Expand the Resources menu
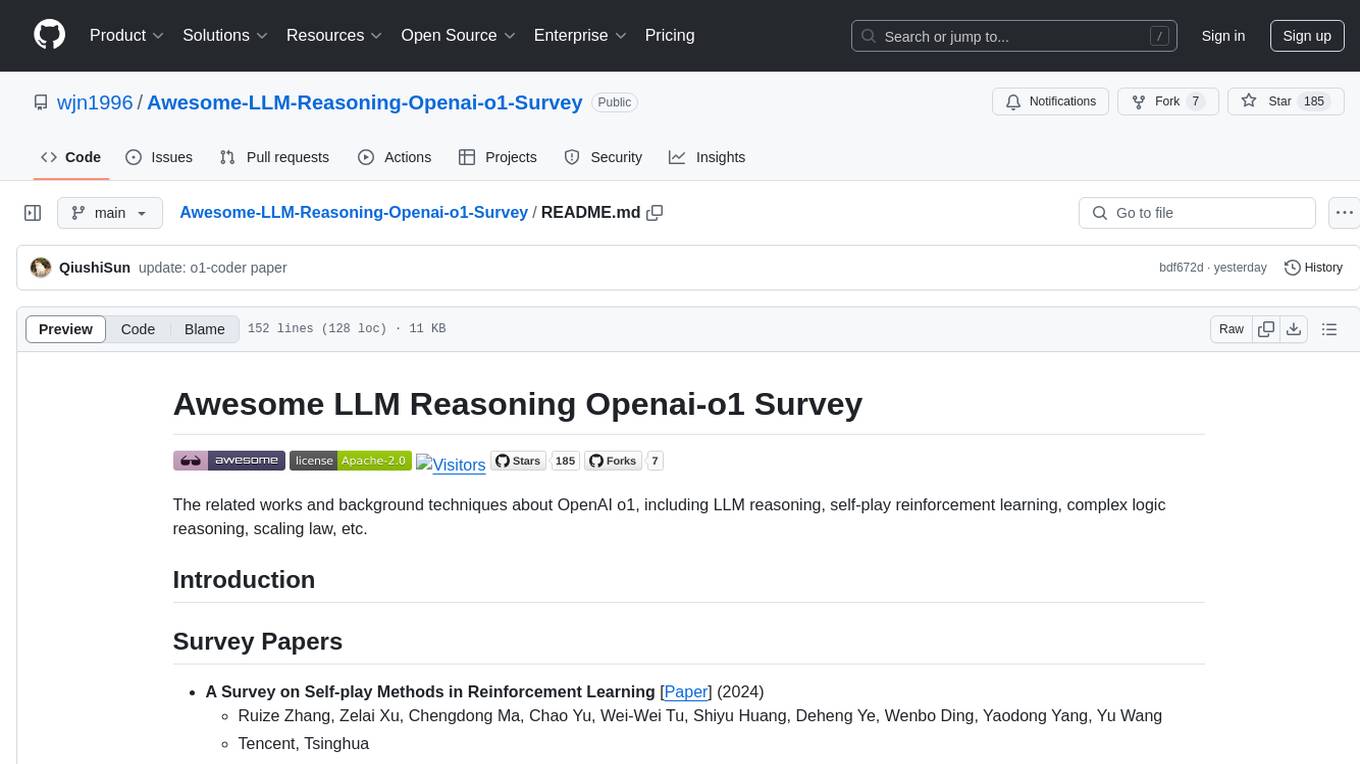Screen dimensions: 1360x764 334,35
